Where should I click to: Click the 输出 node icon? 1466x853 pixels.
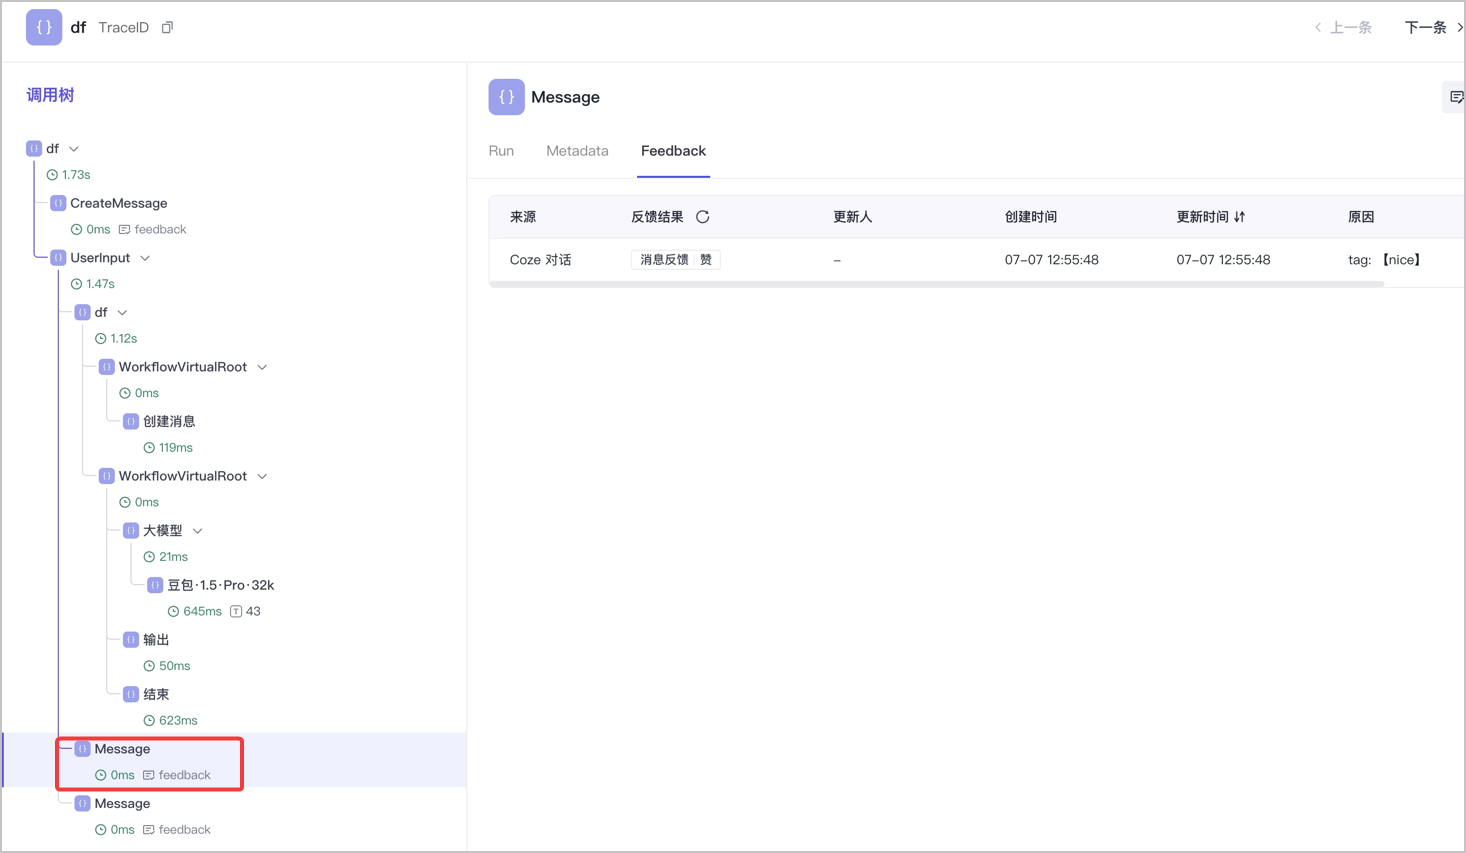[x=131, y=640]
